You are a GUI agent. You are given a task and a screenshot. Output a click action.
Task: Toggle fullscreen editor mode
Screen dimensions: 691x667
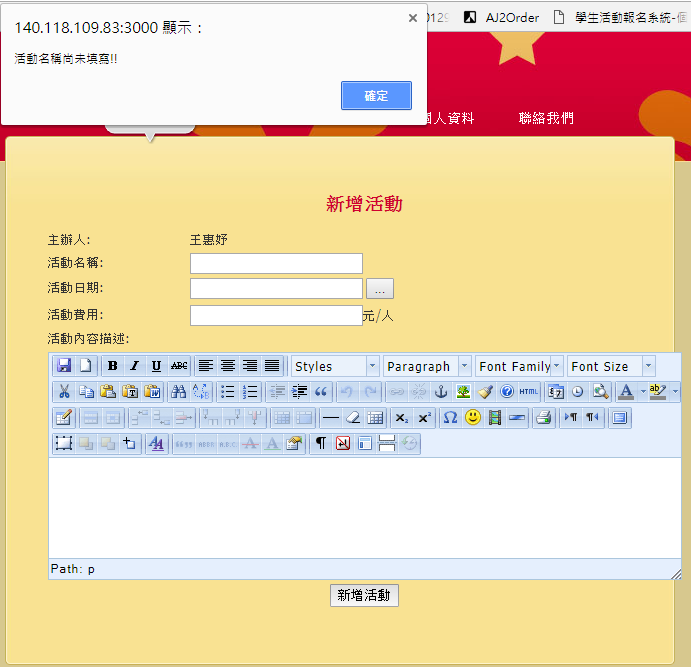(620, 418)
